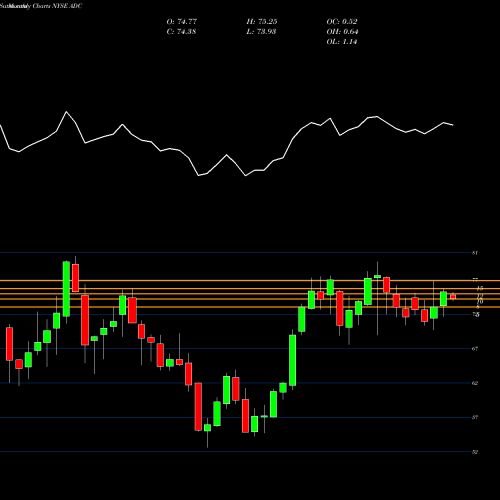The height and width of the screenshot is (500, 500).
Task: Click the 67 price axis label
Action: pyautogui.click(x=475, y=349)
